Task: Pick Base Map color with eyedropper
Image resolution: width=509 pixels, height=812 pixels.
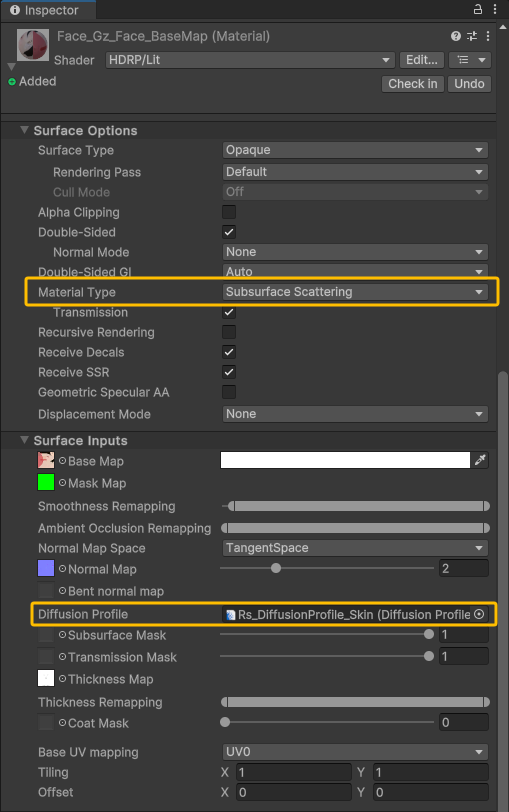Action: [480, 460]
